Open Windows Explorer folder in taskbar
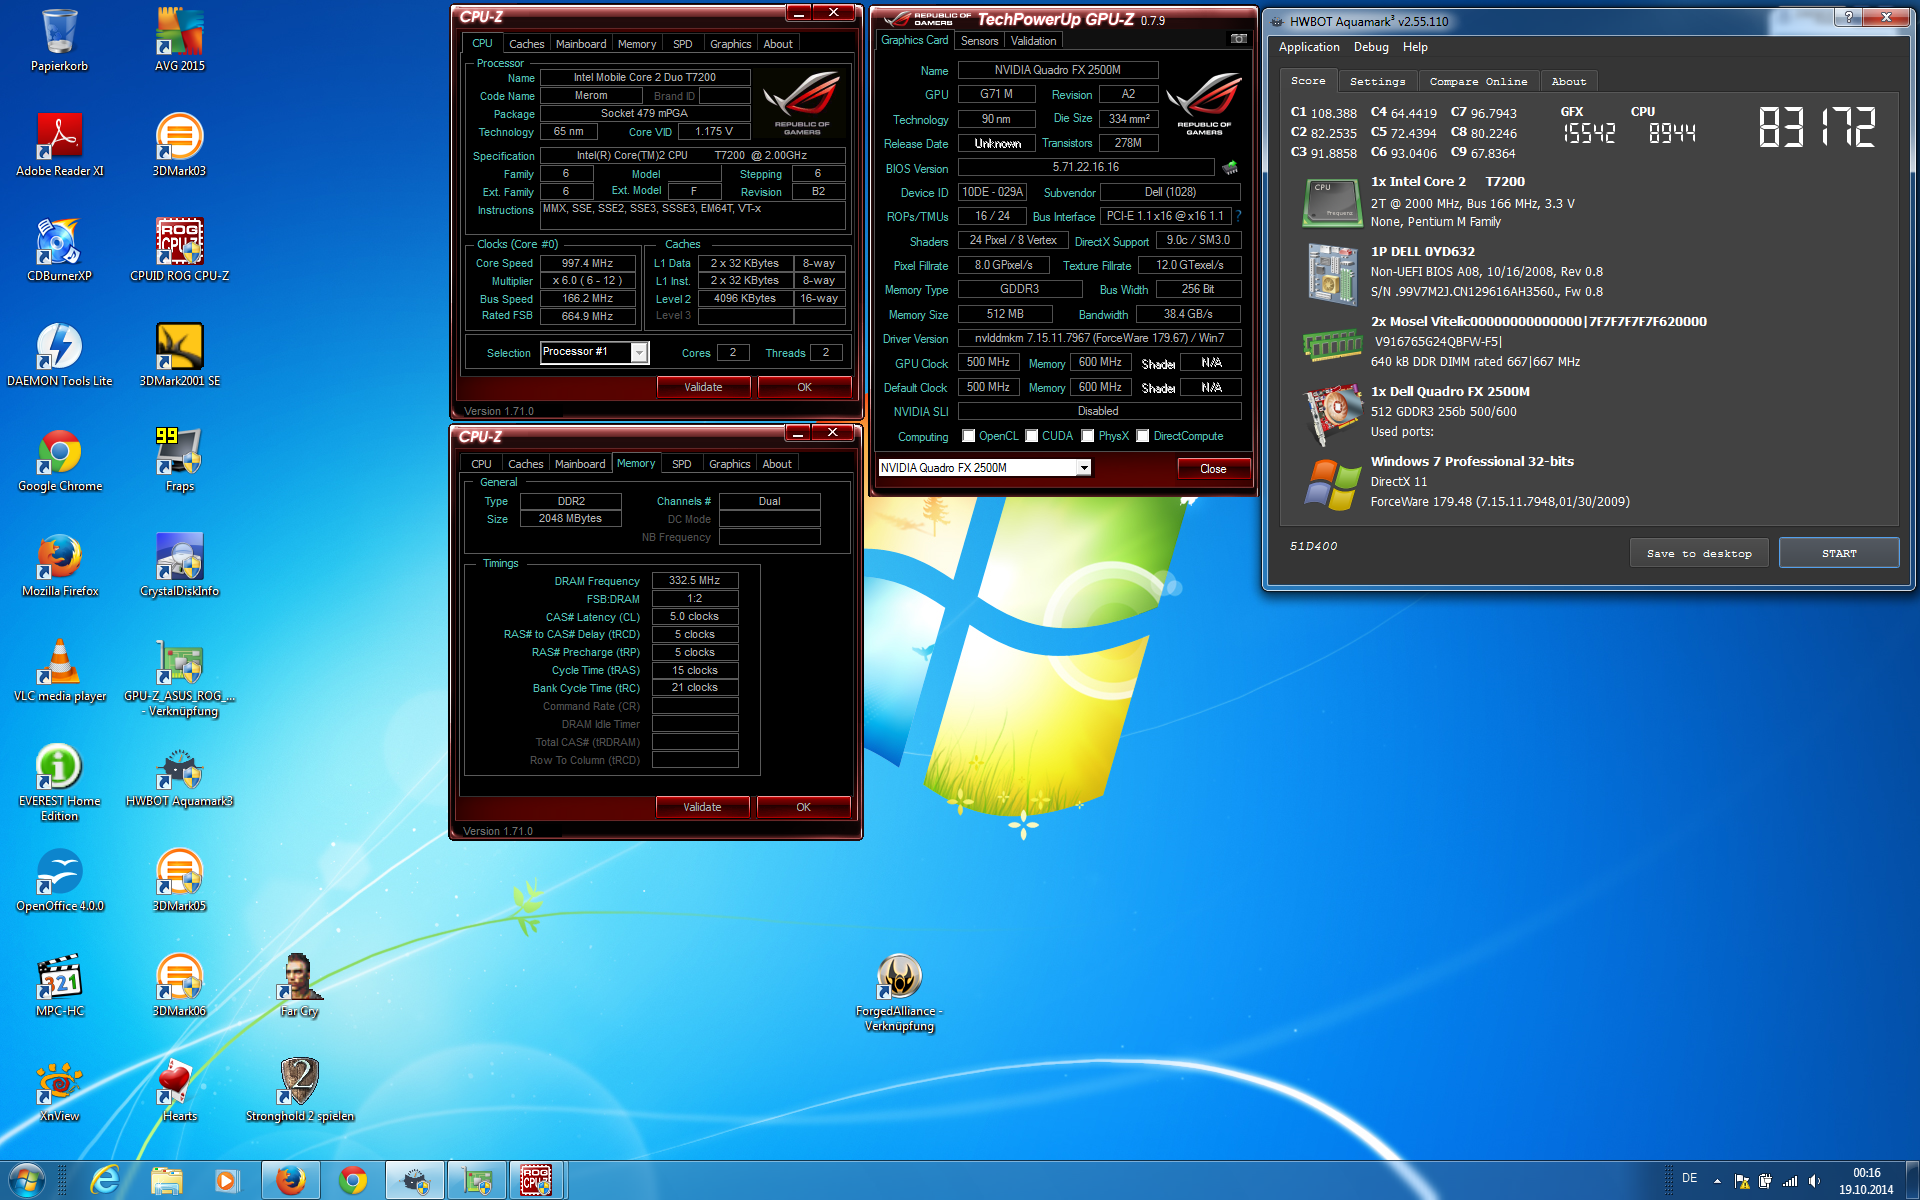Image resolution: width=1920 pixels, height=1200 pixels. tap(166, 1181)
